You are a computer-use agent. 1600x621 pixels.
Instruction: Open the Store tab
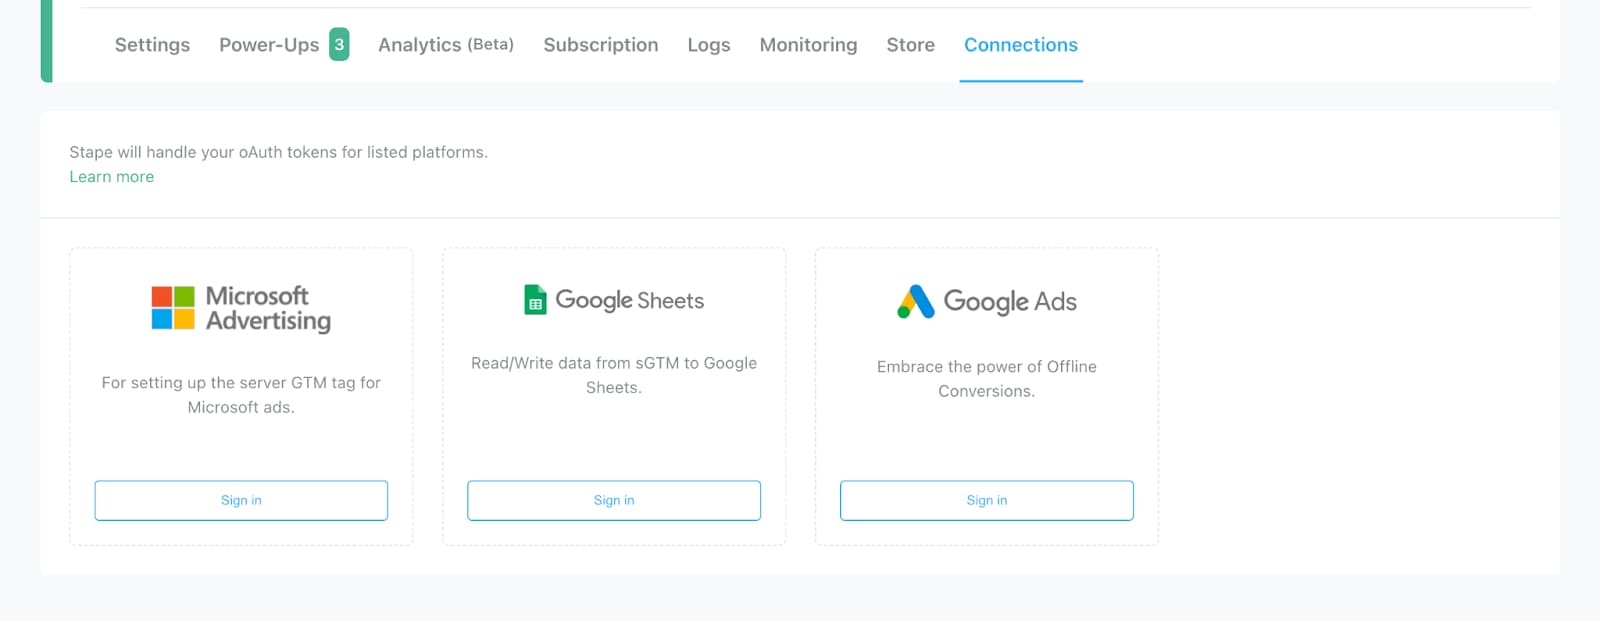pyautogui.click(x=910, y=45)
